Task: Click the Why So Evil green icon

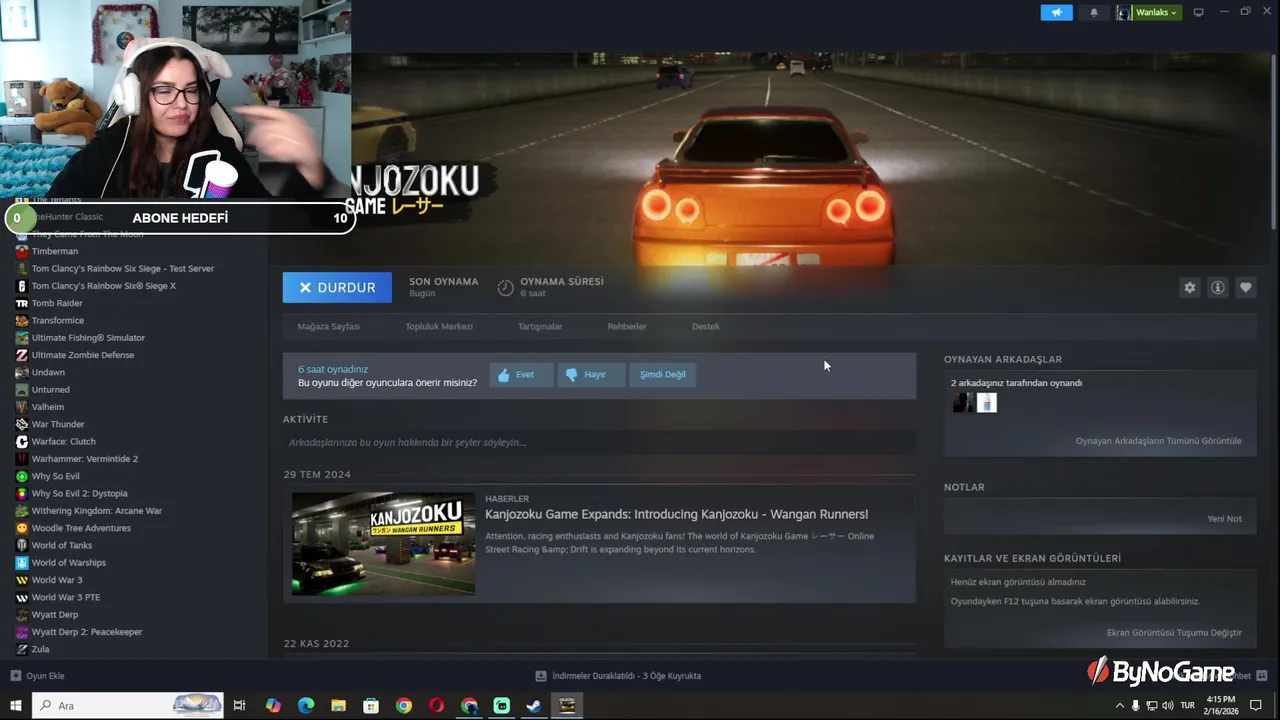Action: (x=22, y=476)
